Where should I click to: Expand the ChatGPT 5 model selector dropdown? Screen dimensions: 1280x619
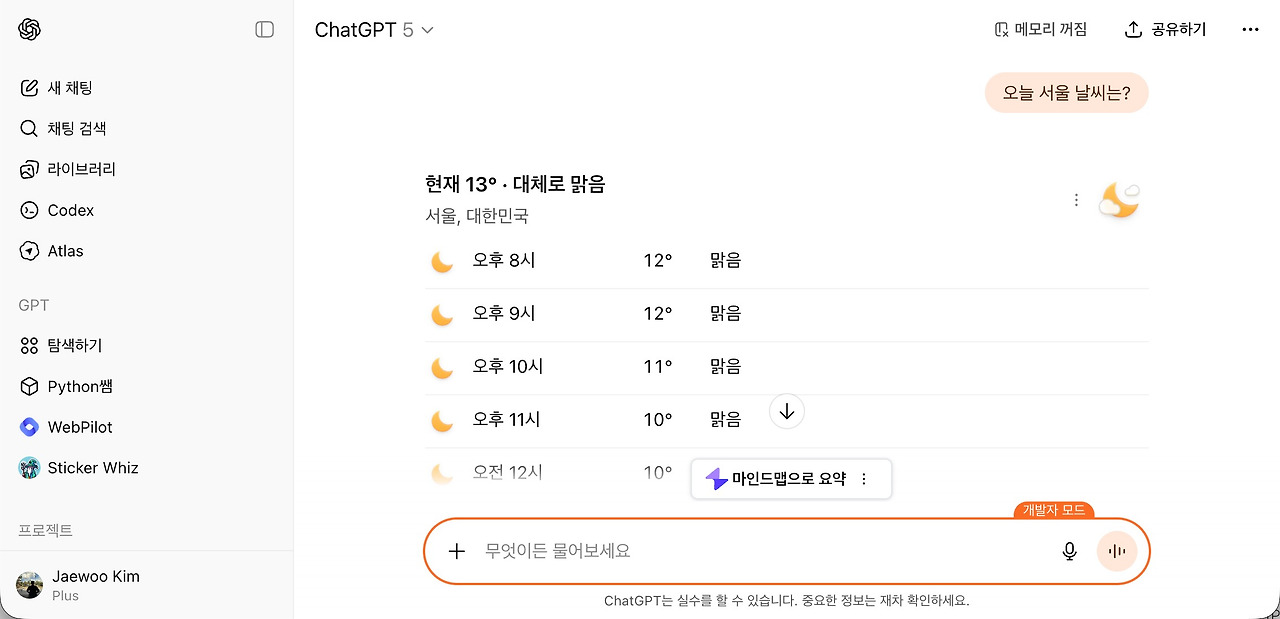[374, 30]
